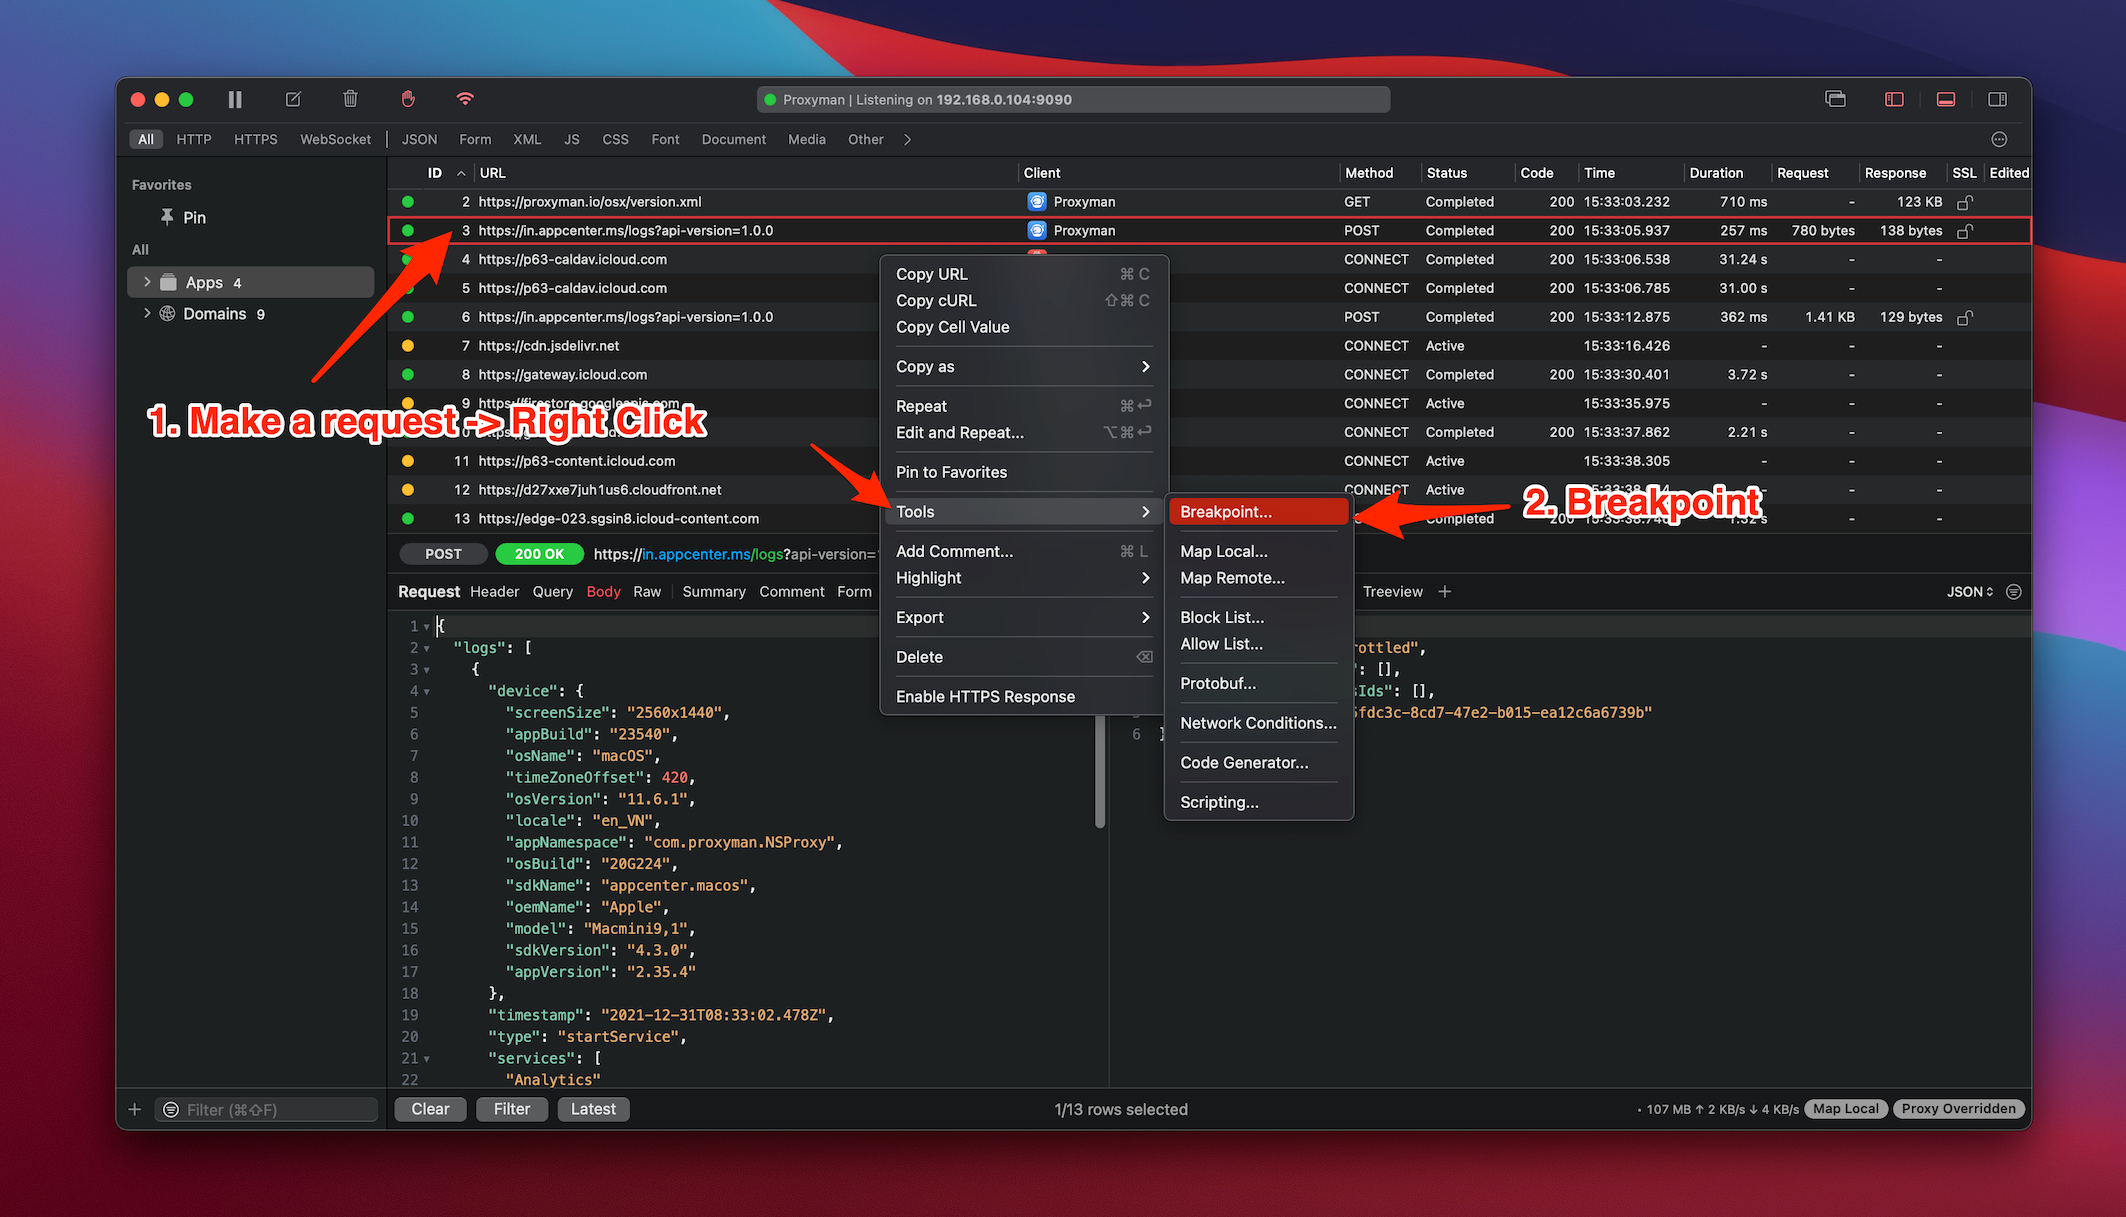Click the plus icon in bottom-left corner
Image resolution: width=2126 pixels, height=1217 pixels.
coord(135,1109)
